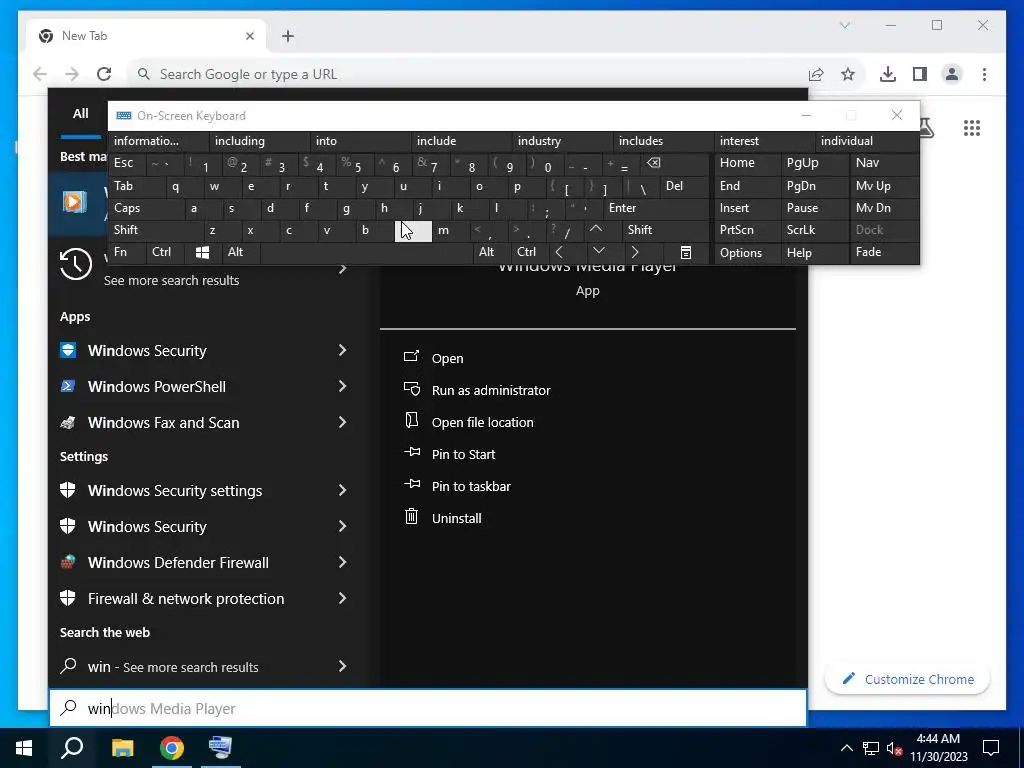
Task: Click the down arrow key on keyboard
Action: pyautogui.click(x=599, y=253)
